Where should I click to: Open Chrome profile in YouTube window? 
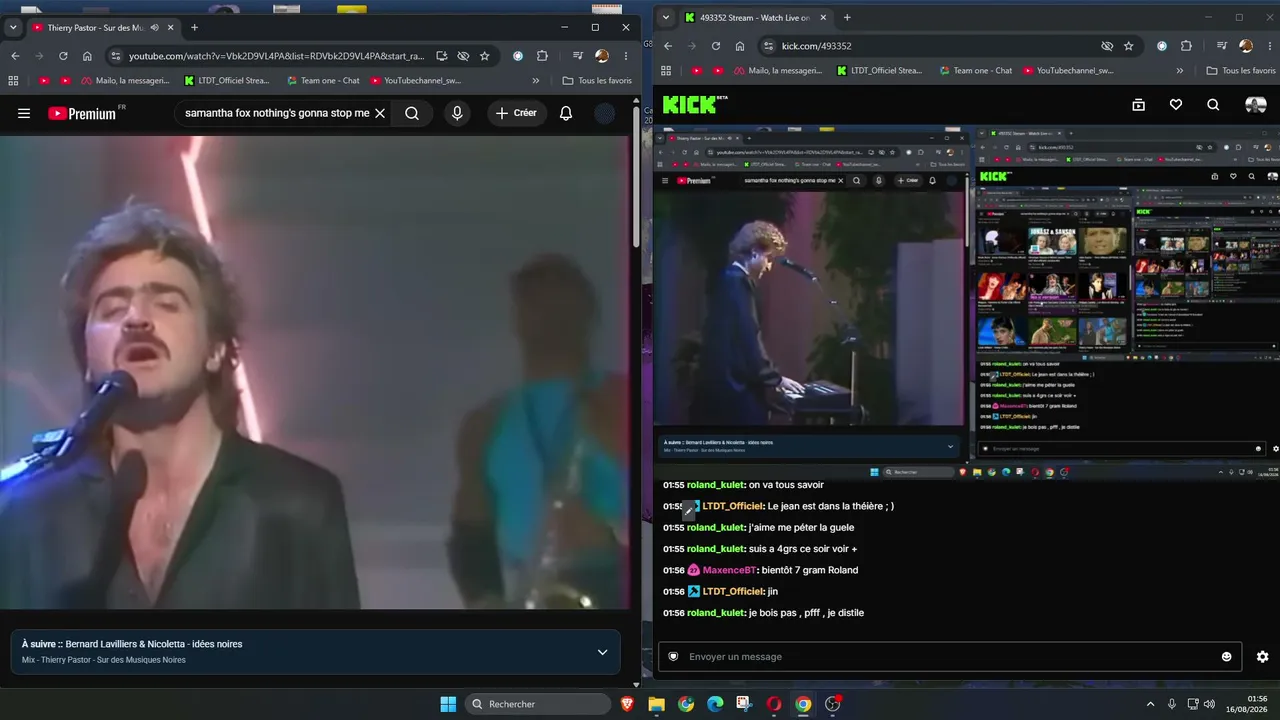point(602,56)
